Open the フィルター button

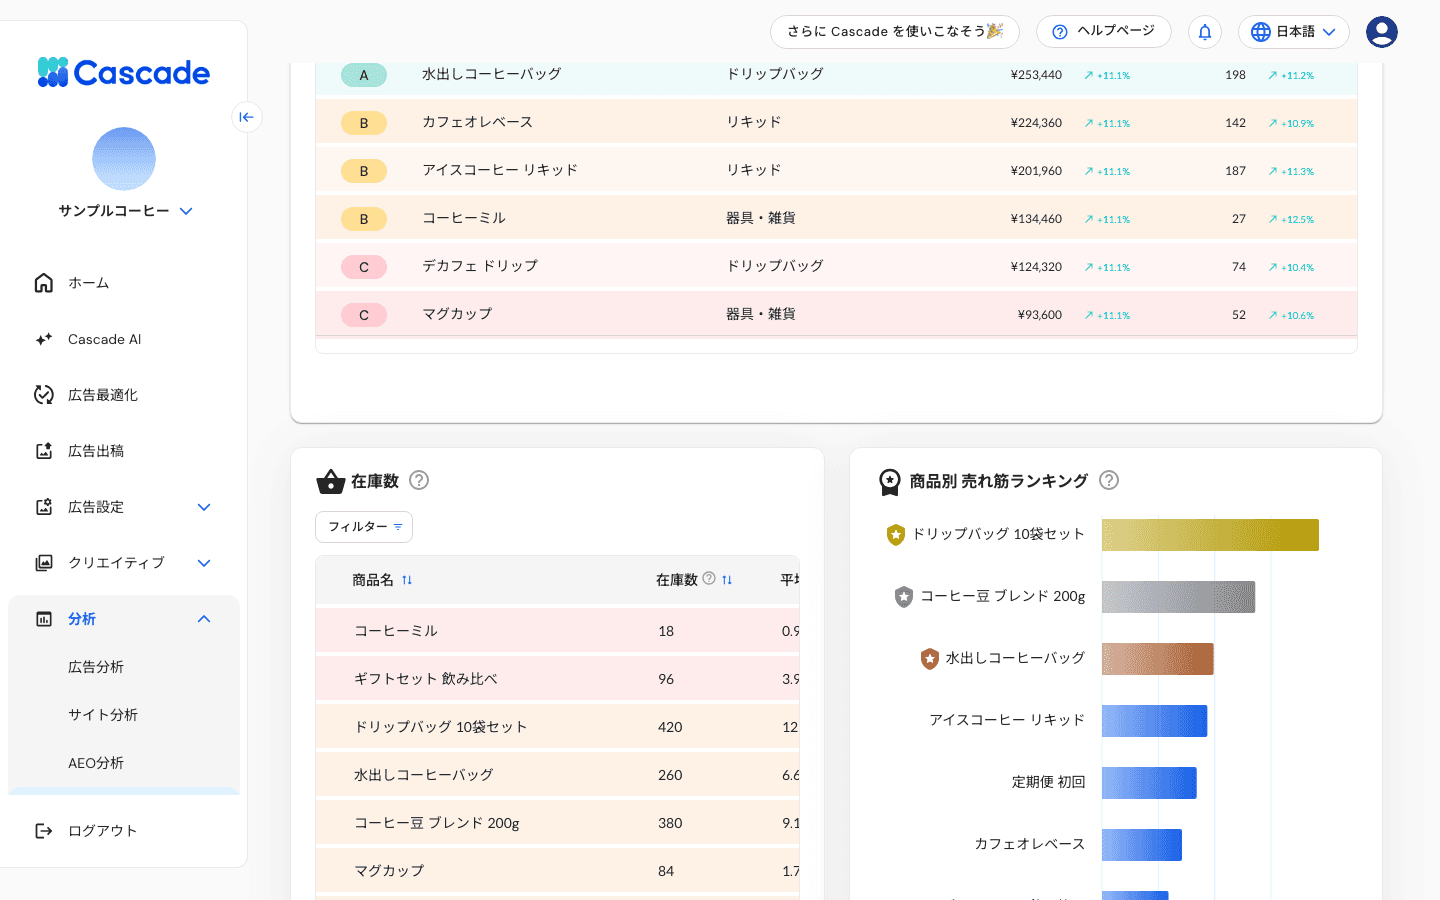coord(364,527)
